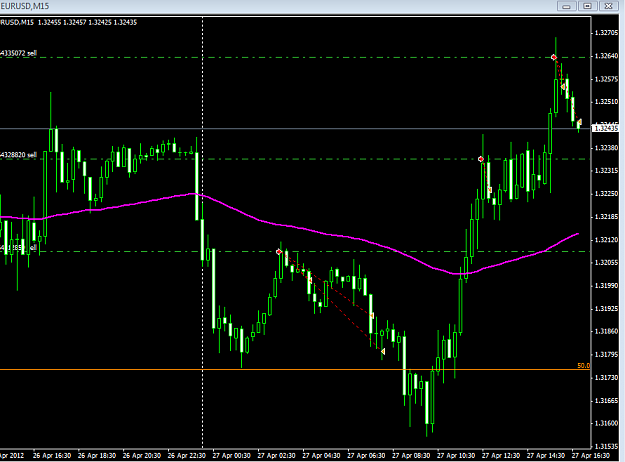Click the 26 Apr 16:30 time label
The width and height of the screenshot is (625, 462).
[52, 455]
